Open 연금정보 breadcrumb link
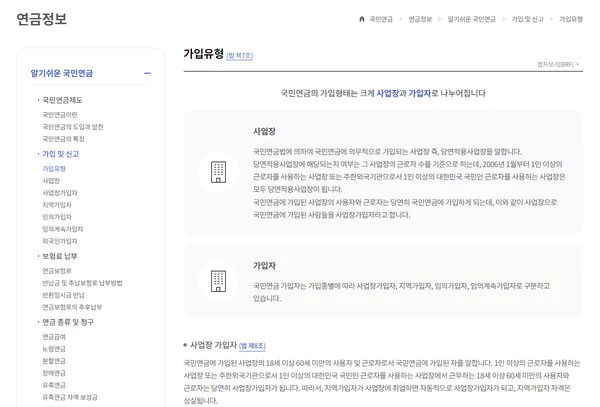This screenshot has height=407, width=600. [x=420, y=19]
